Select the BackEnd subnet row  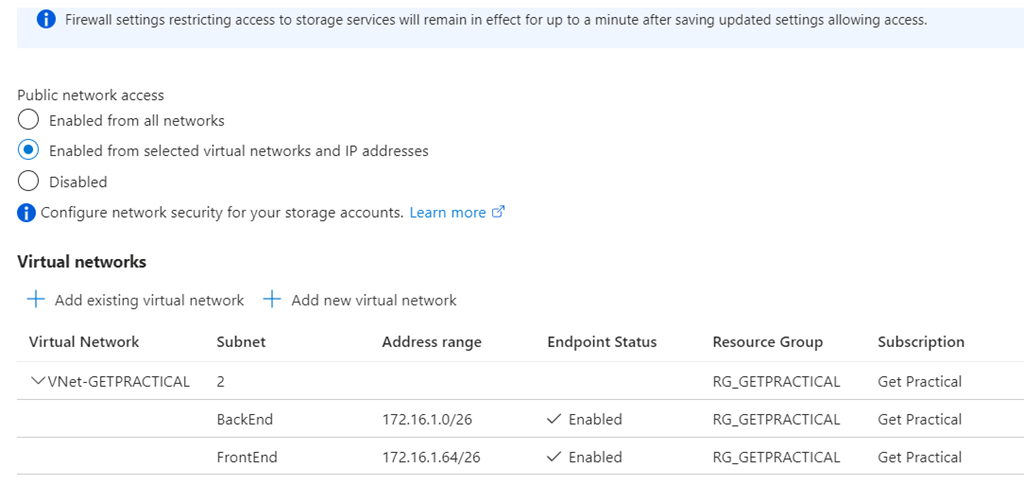[x=245, y=420]
